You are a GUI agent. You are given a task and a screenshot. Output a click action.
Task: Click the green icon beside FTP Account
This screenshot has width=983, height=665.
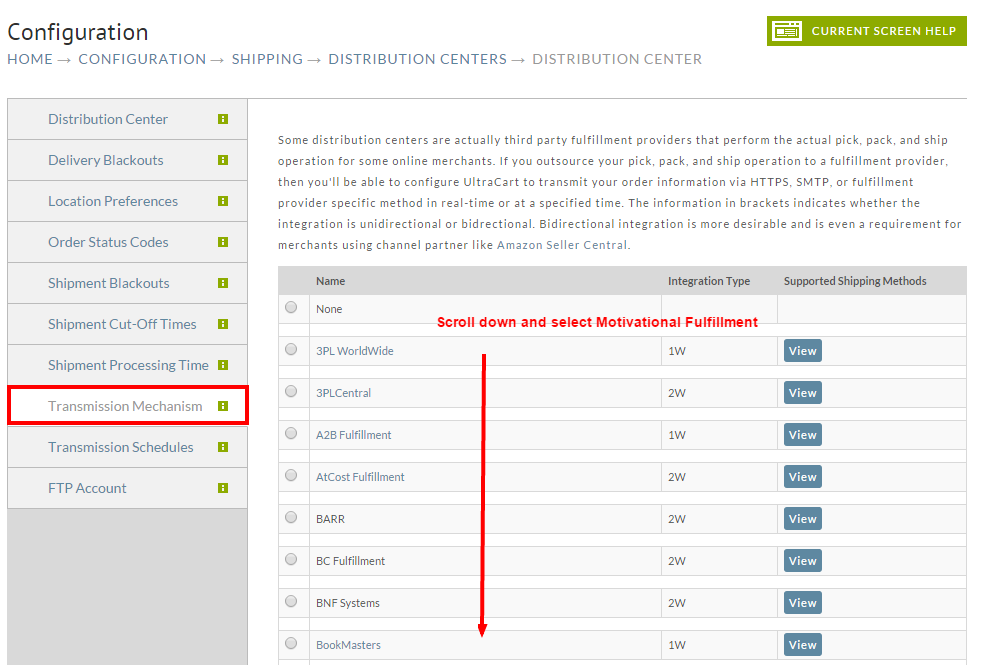[223, 488]
